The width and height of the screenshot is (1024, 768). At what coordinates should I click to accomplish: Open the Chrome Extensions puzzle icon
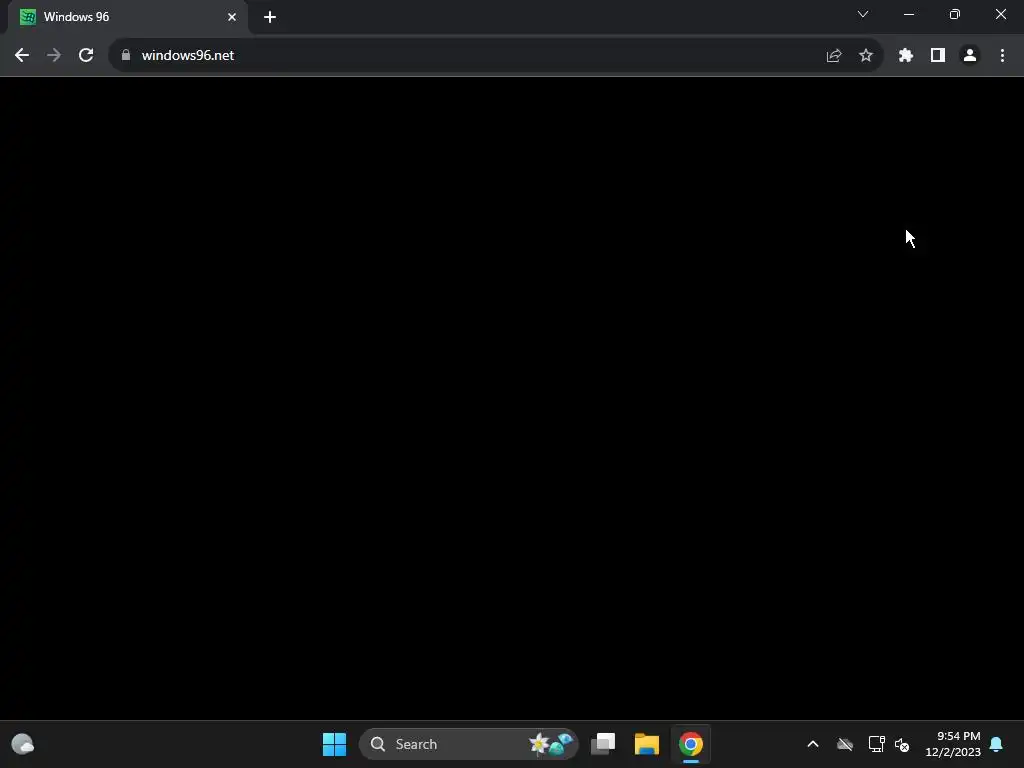coord(906,56)
